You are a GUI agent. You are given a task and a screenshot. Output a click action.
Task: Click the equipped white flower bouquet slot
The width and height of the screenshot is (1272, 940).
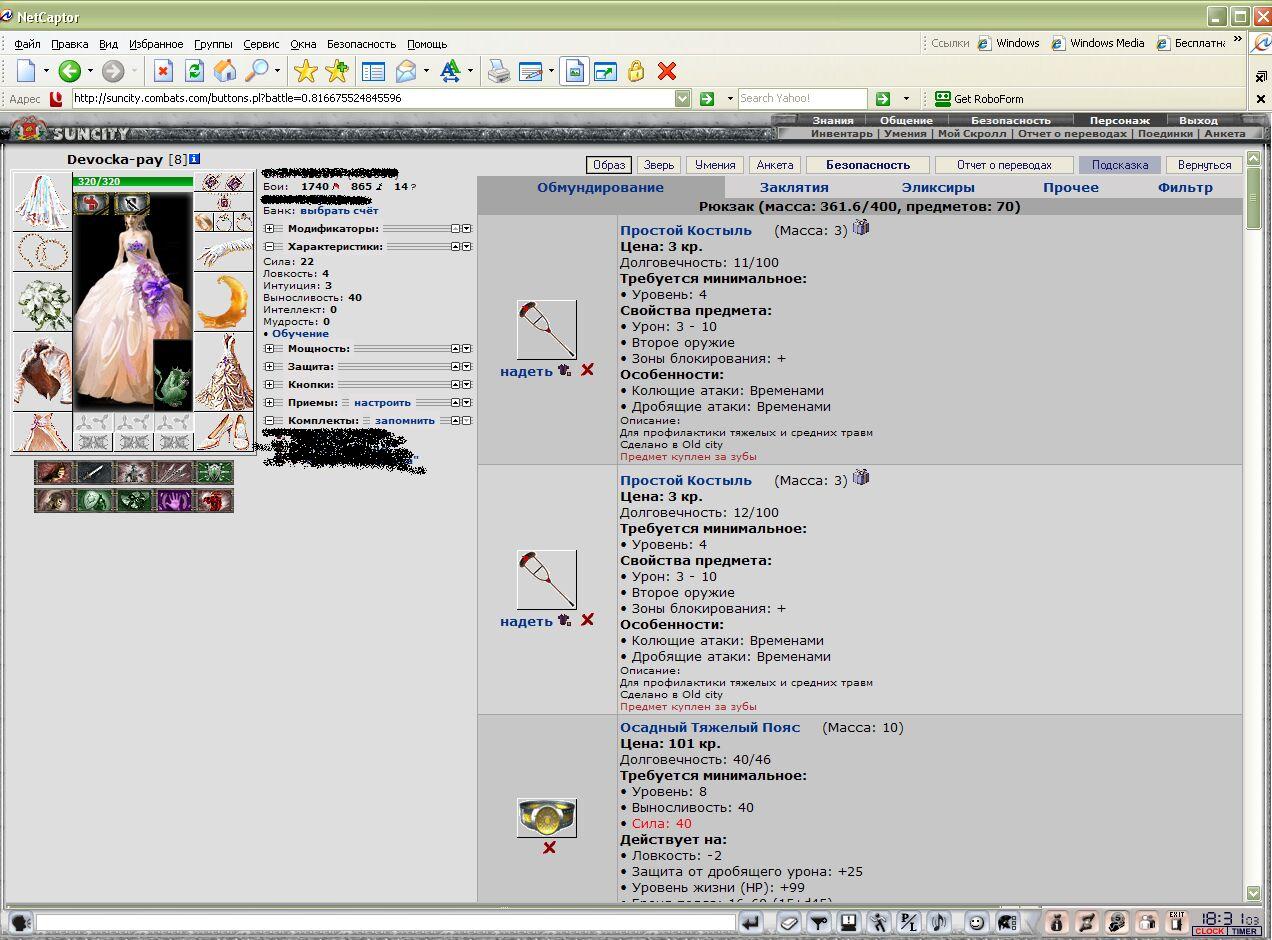(x=42, y=300)
